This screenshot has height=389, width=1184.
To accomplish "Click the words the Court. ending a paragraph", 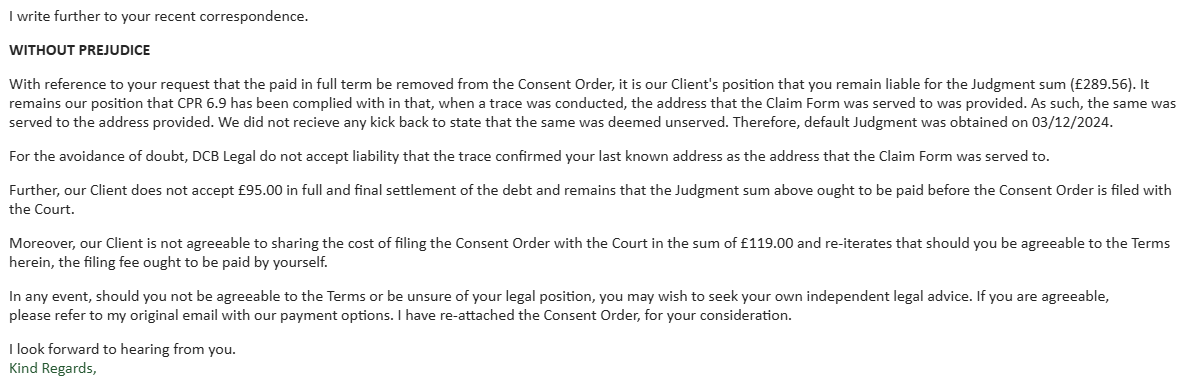I will pyautogui.click(x=42, y=209).
